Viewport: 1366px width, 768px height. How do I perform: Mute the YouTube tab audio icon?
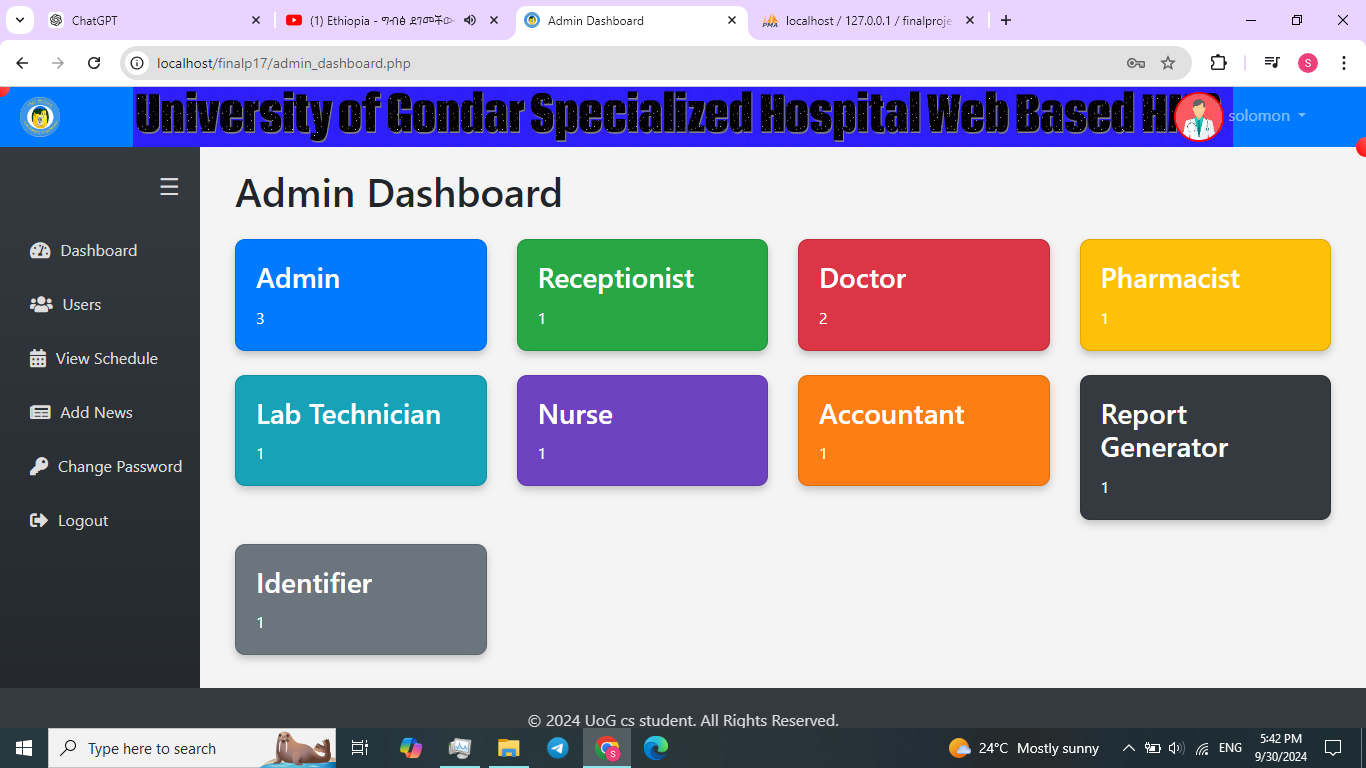(470, 20)
